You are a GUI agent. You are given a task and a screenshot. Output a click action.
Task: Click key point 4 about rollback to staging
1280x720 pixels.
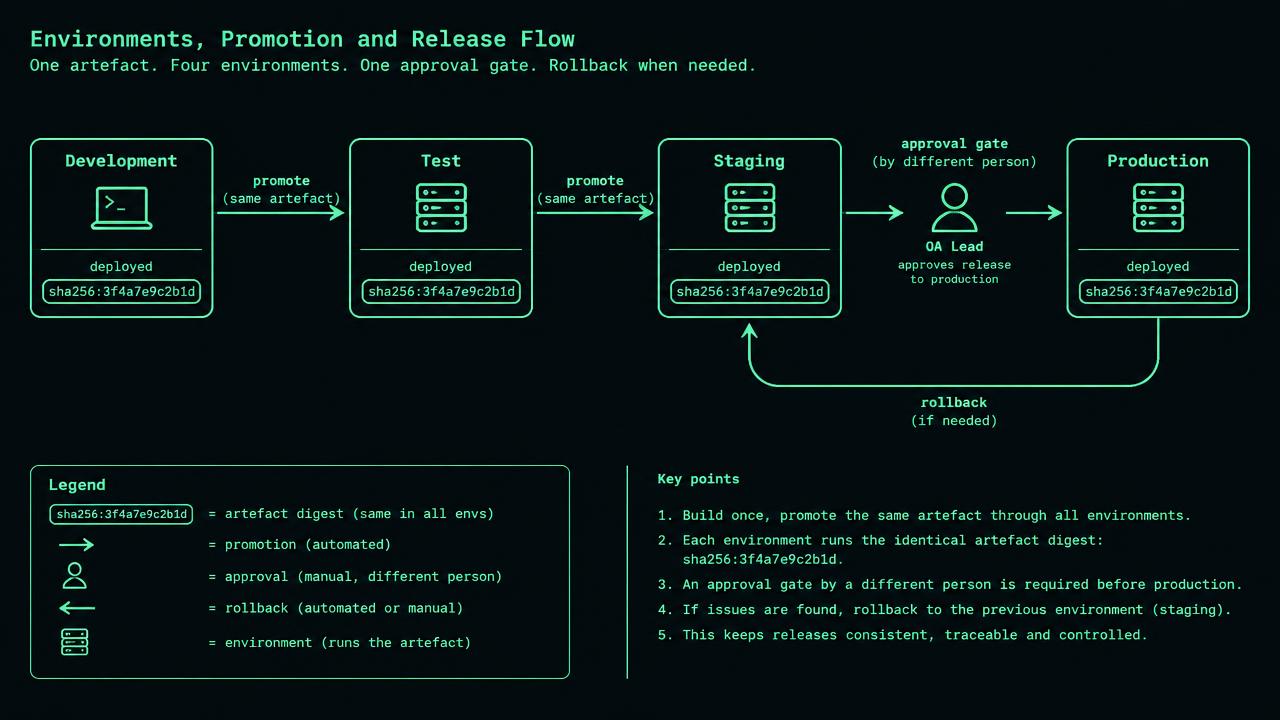pyautogui.click(x=945, y=609)
